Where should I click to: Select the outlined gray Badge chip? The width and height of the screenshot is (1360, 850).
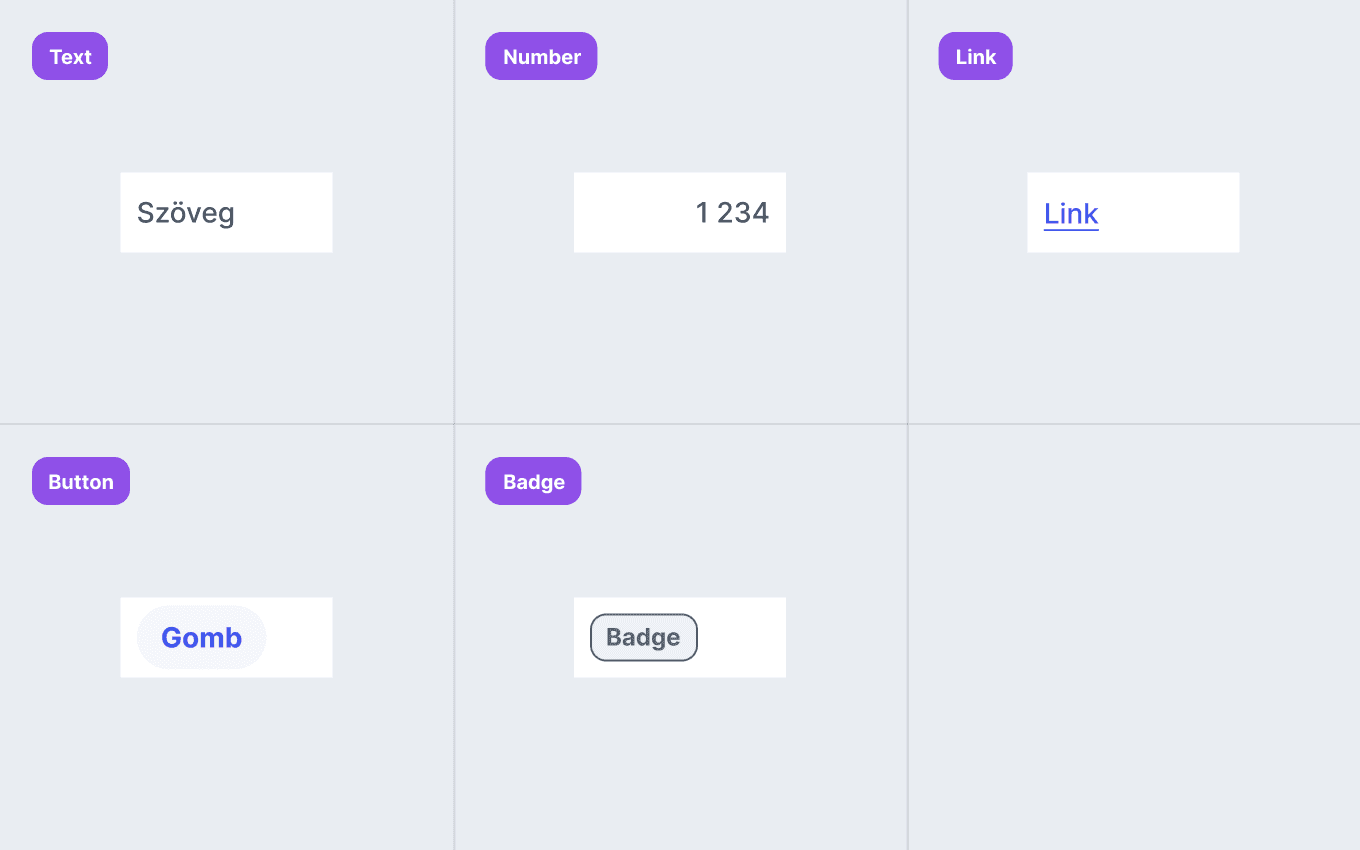644,637
